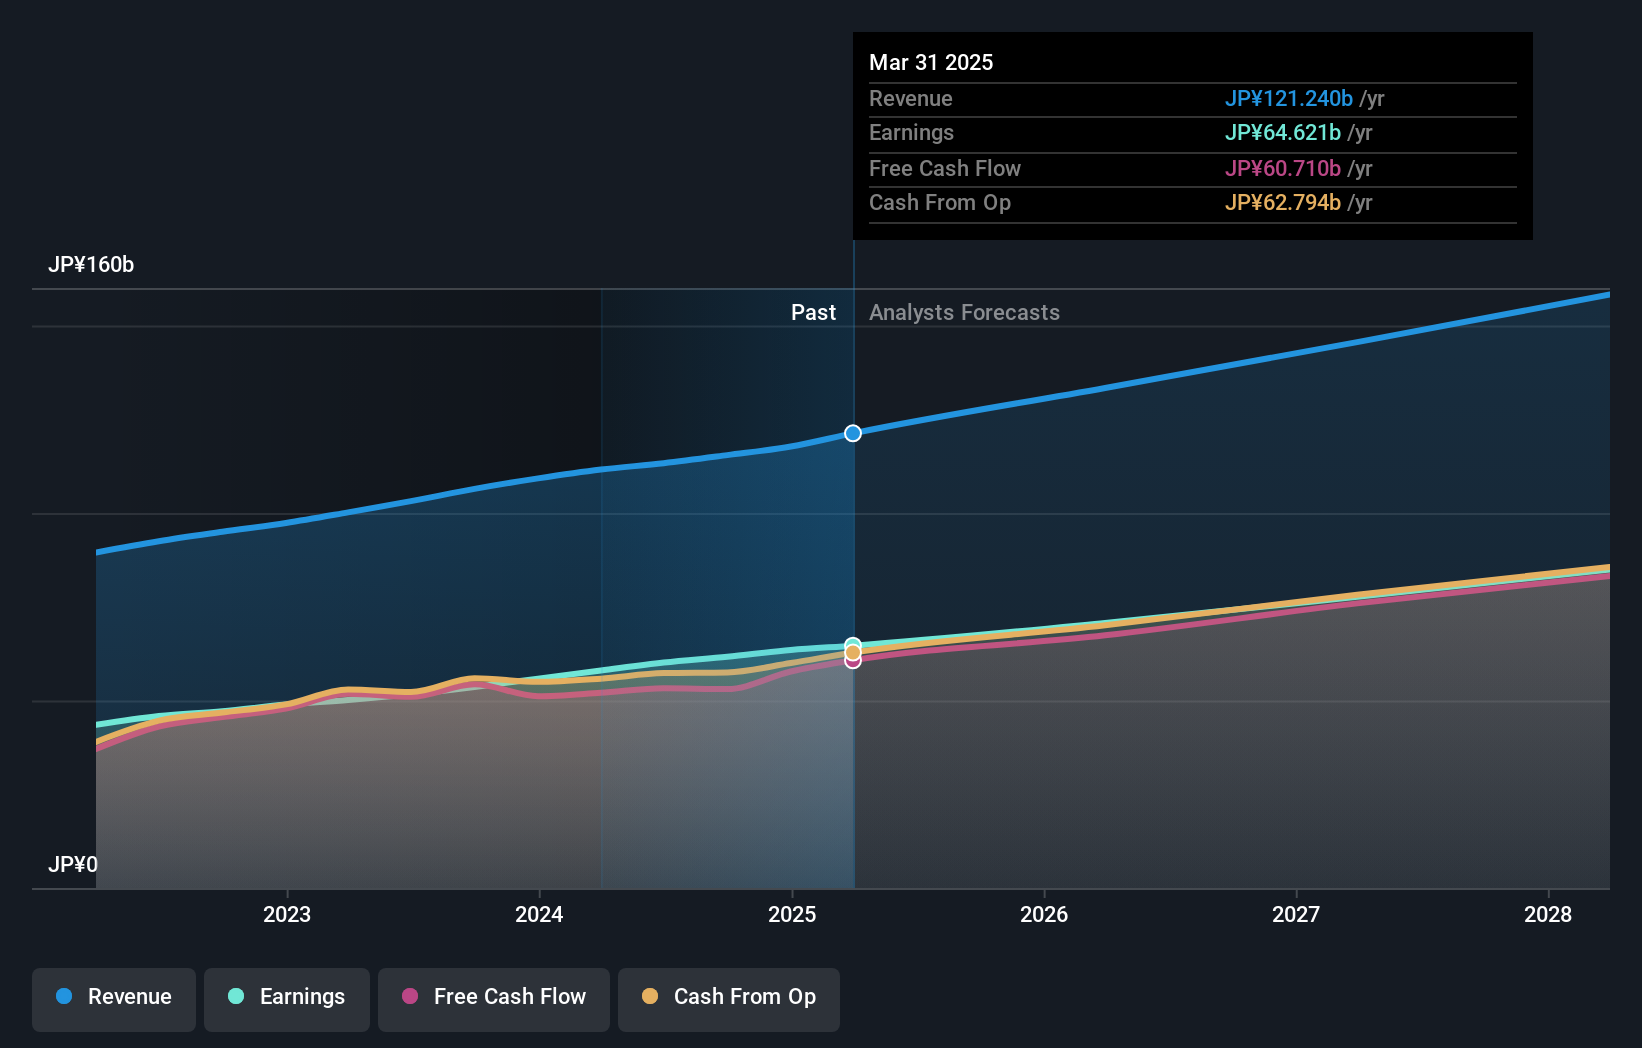Click the 'Cash From Op' row label in the tooltip
Viewport: 1642px width, 1048px height.
[940, 203]
